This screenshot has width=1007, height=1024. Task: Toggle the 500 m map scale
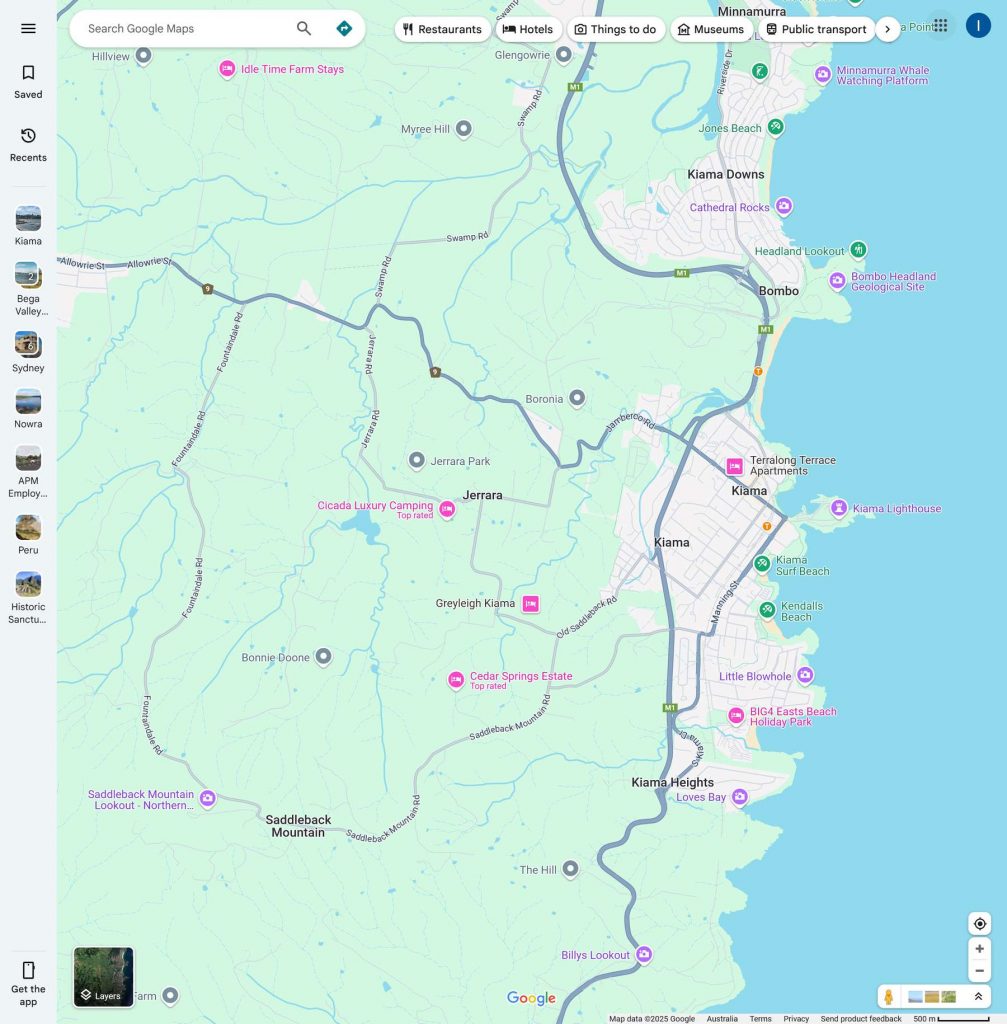(951, 1018)
